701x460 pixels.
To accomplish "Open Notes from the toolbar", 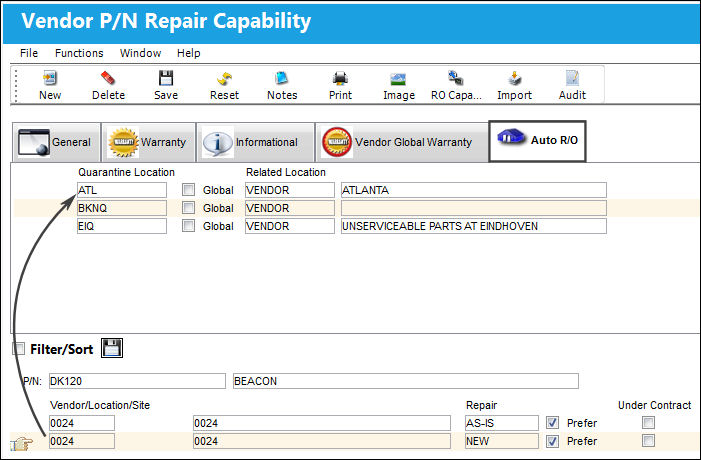I will [x=282, y=78].
